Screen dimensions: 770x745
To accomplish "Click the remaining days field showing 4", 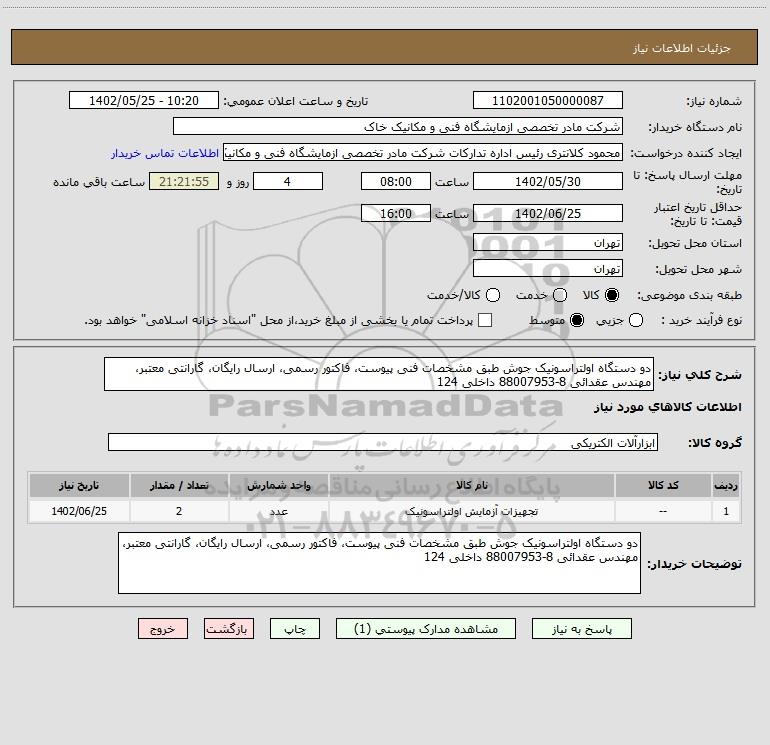I will click(288, 181).
